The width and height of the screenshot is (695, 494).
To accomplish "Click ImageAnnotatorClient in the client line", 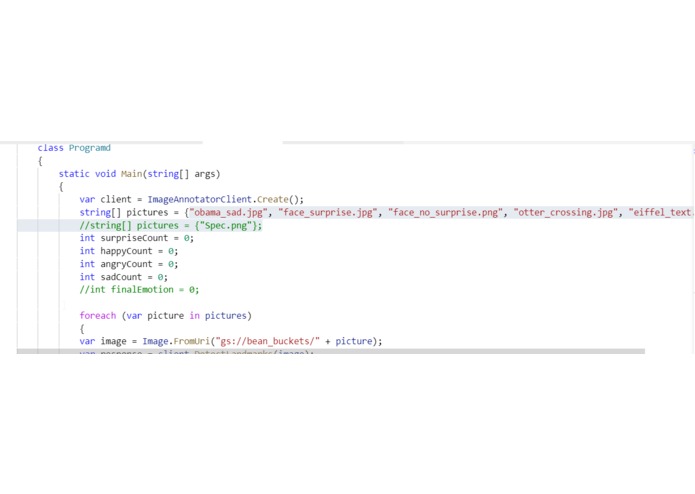I will point(199,199).
